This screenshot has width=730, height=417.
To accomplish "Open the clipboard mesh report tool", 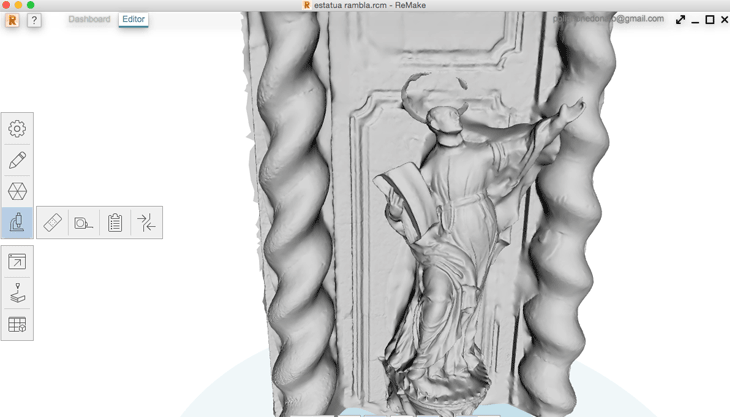I will tap(115, 222).
